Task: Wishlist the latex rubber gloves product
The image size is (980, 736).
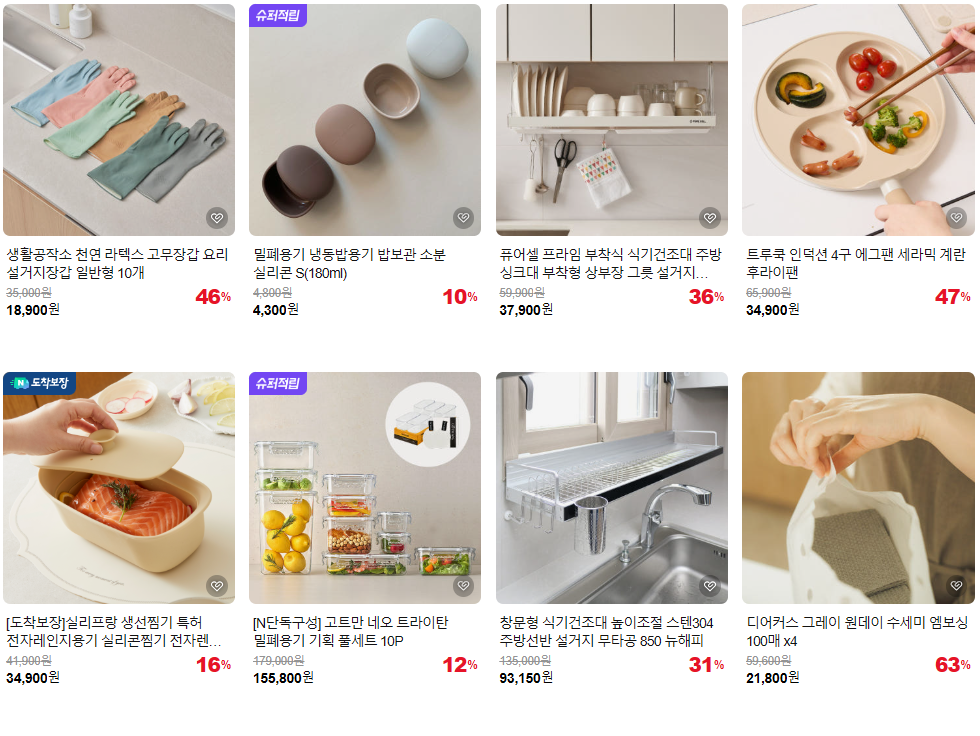Action: [217, 218]
